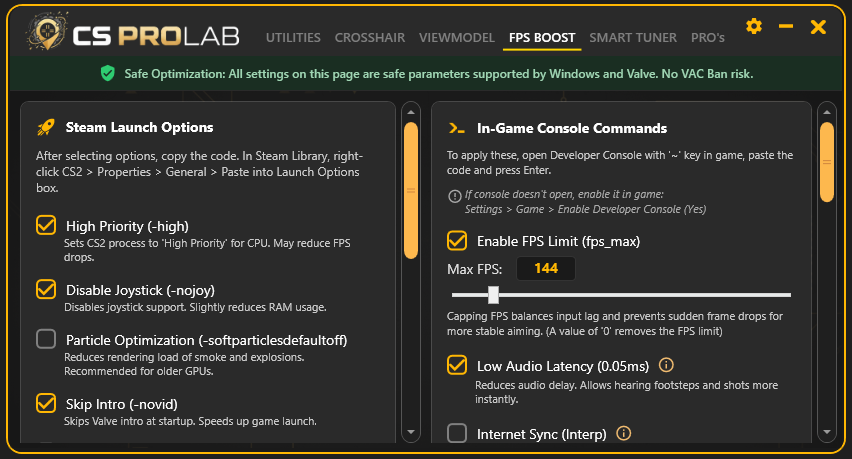This screenshot has width=852, height=459.
Task: Enable Particle Optimization checkbox
Action: pos(46,339)
